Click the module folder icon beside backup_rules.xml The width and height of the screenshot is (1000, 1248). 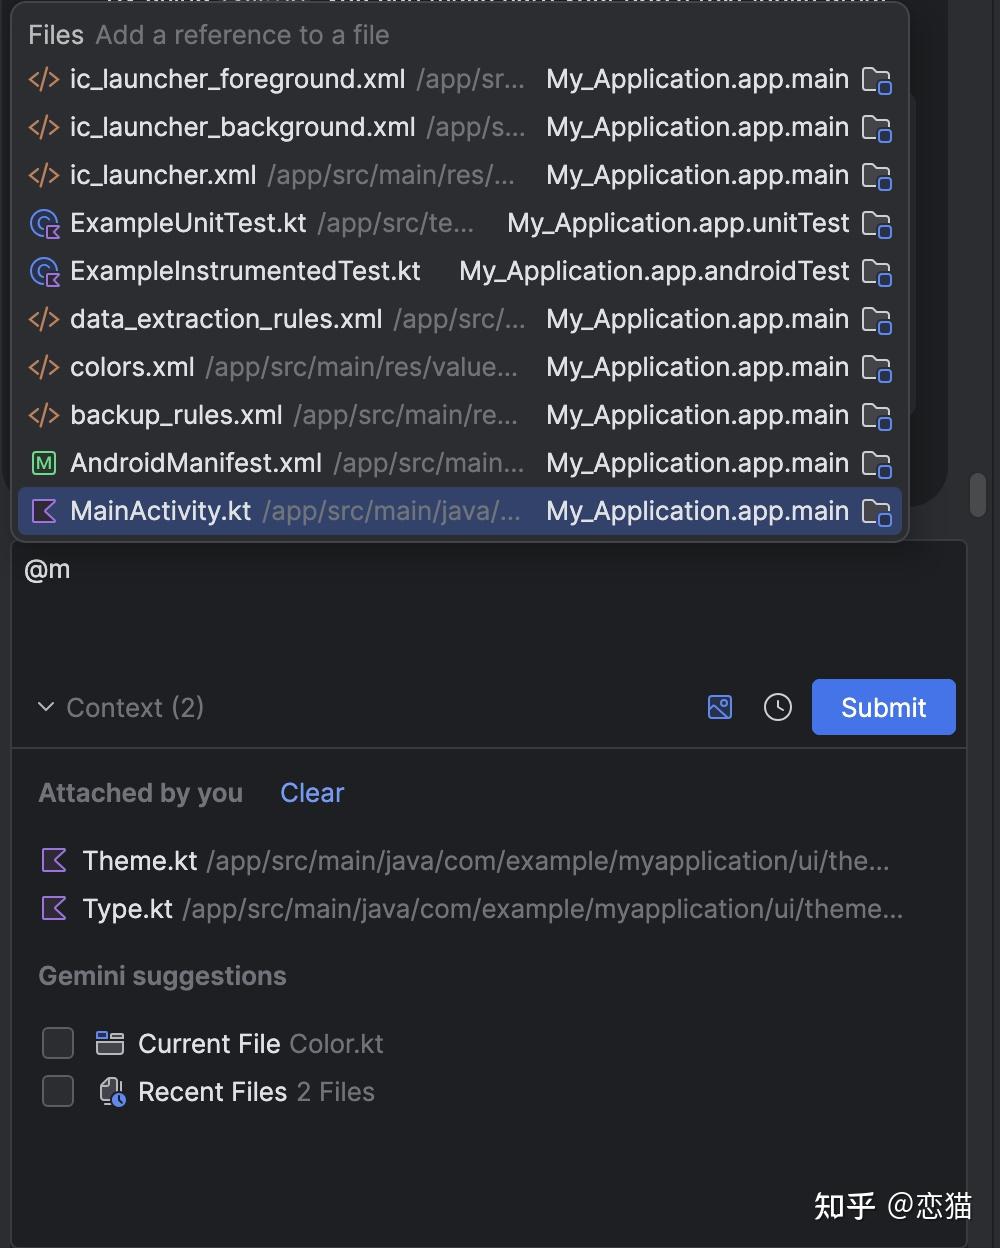point(877,415)
